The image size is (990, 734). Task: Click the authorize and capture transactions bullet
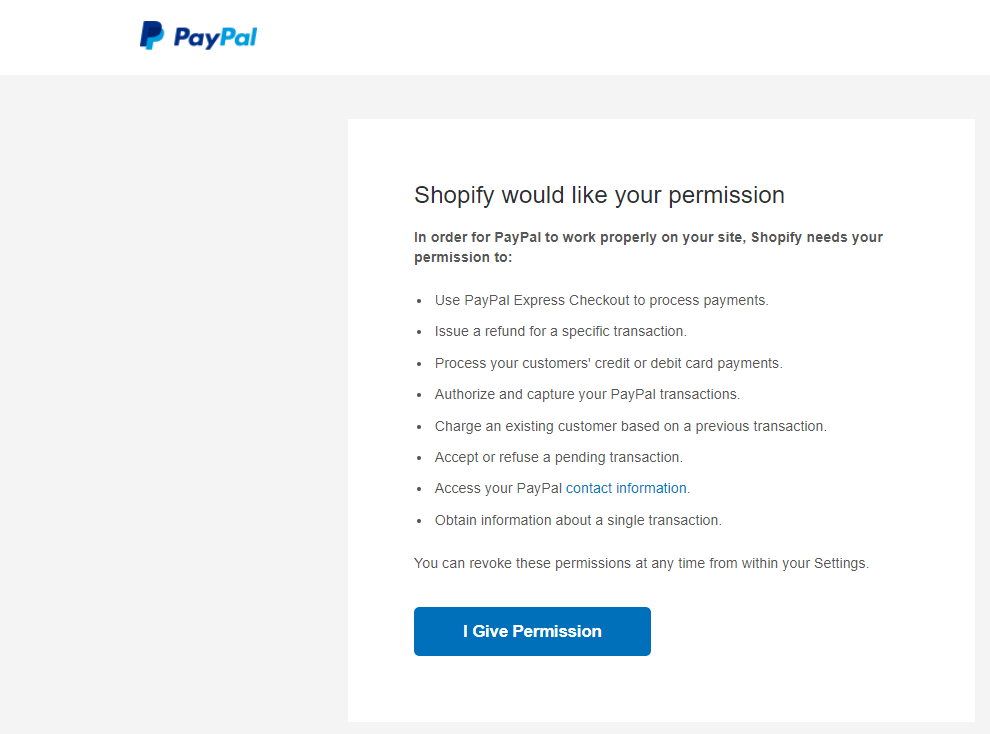pyautogui.click(x=587, y=394)
